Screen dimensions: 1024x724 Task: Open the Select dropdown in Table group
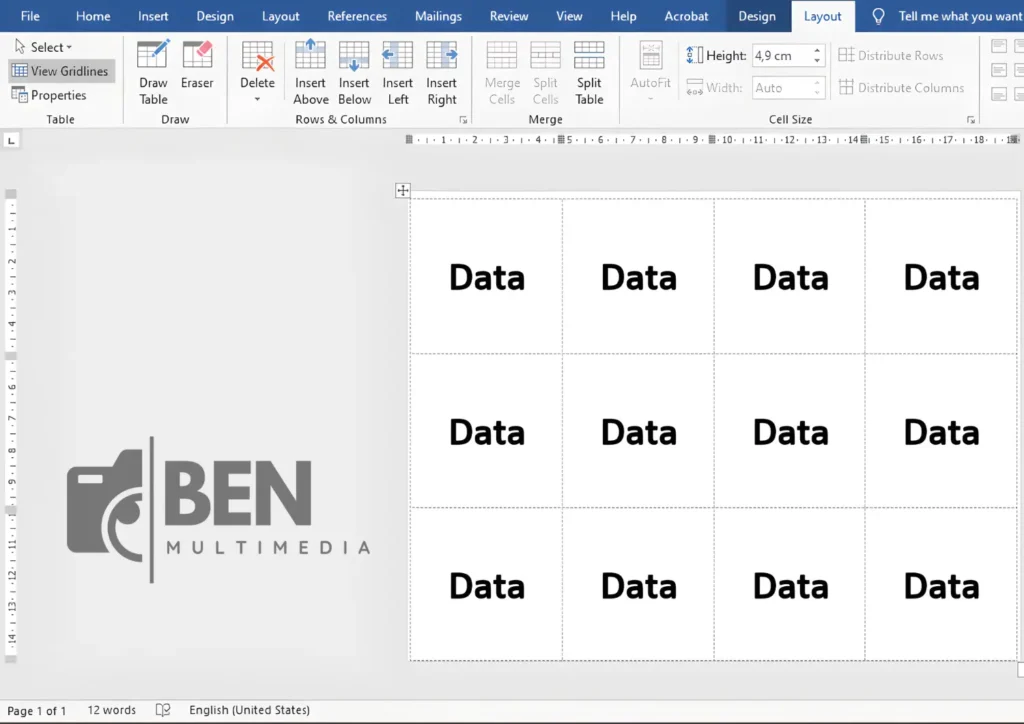[44, 46]
